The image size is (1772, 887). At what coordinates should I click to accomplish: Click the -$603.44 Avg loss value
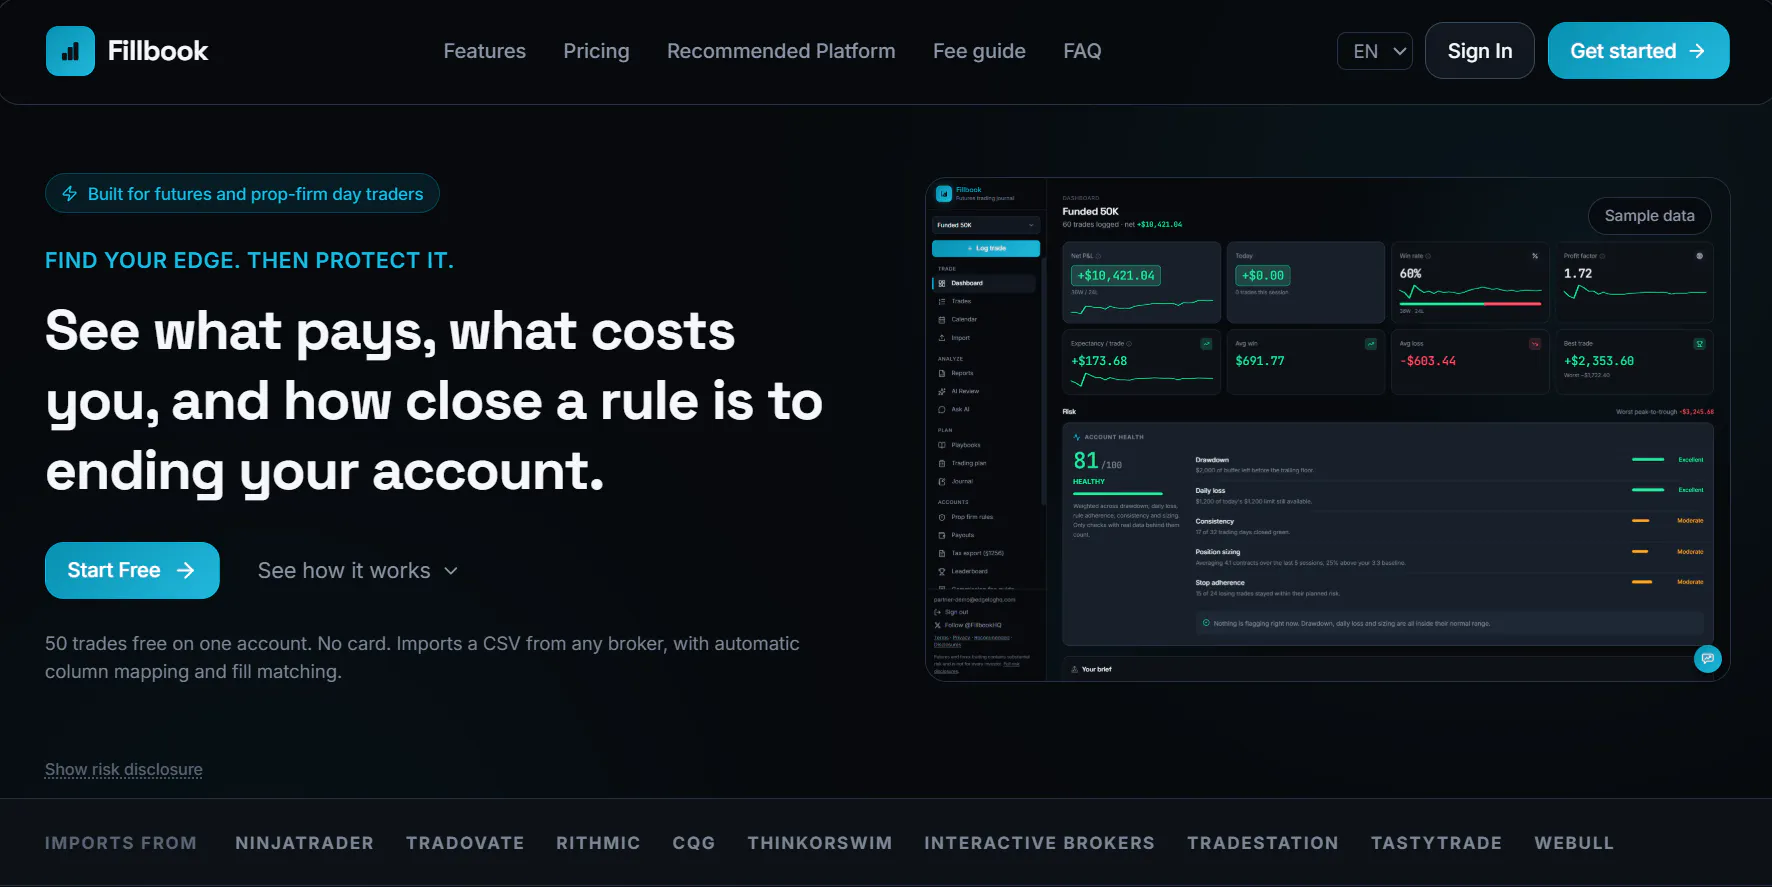point(1428,361)
